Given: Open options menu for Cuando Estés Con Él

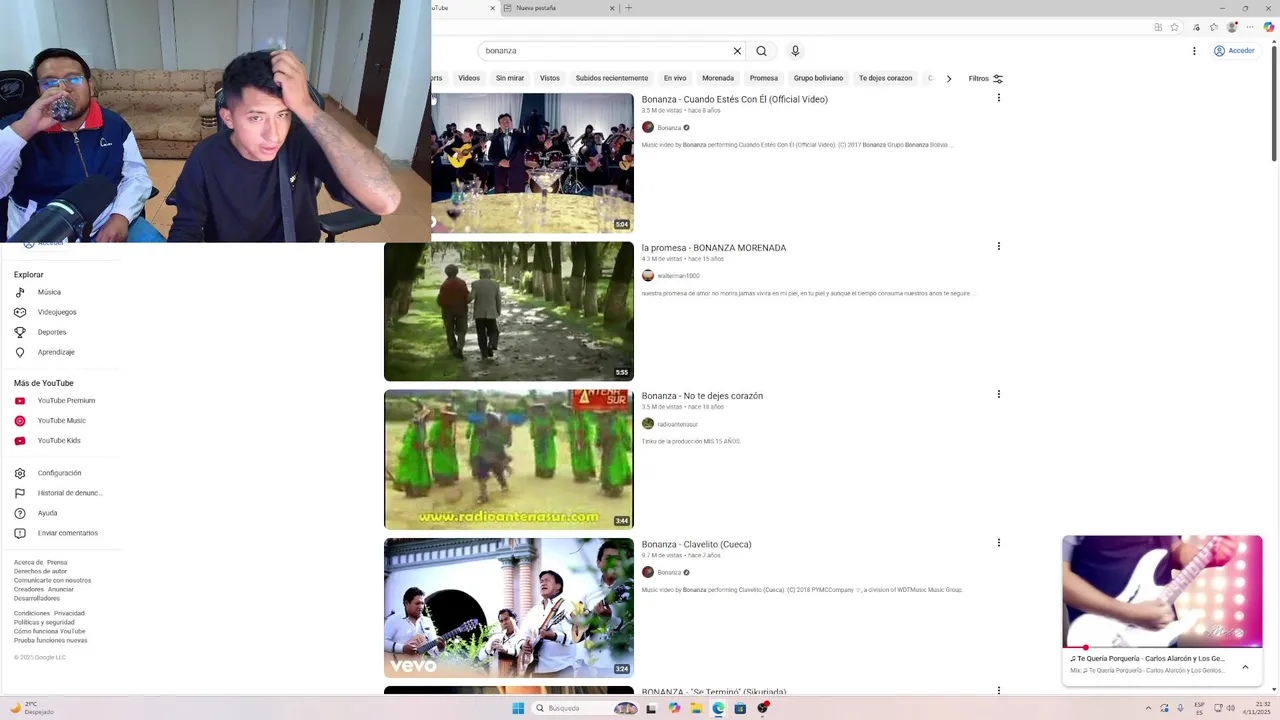Looking at the screenshot, I should tap(998, 98).
